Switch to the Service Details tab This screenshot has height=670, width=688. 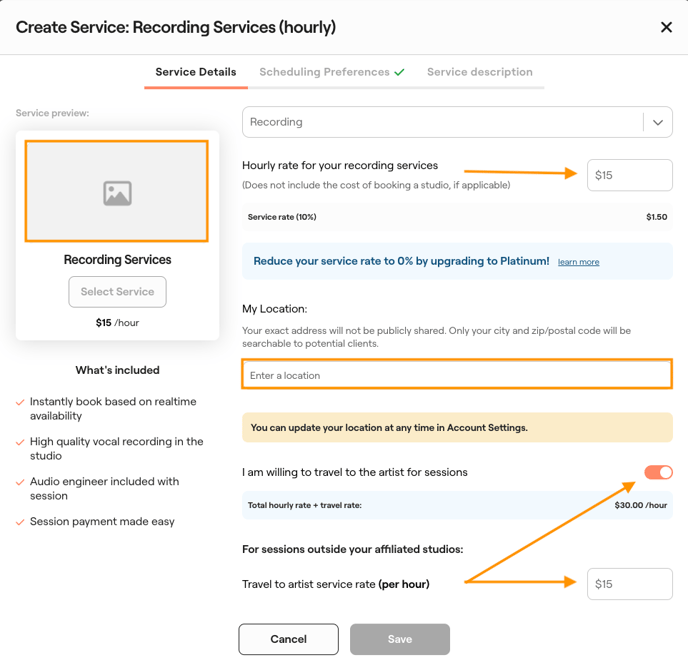196,72
